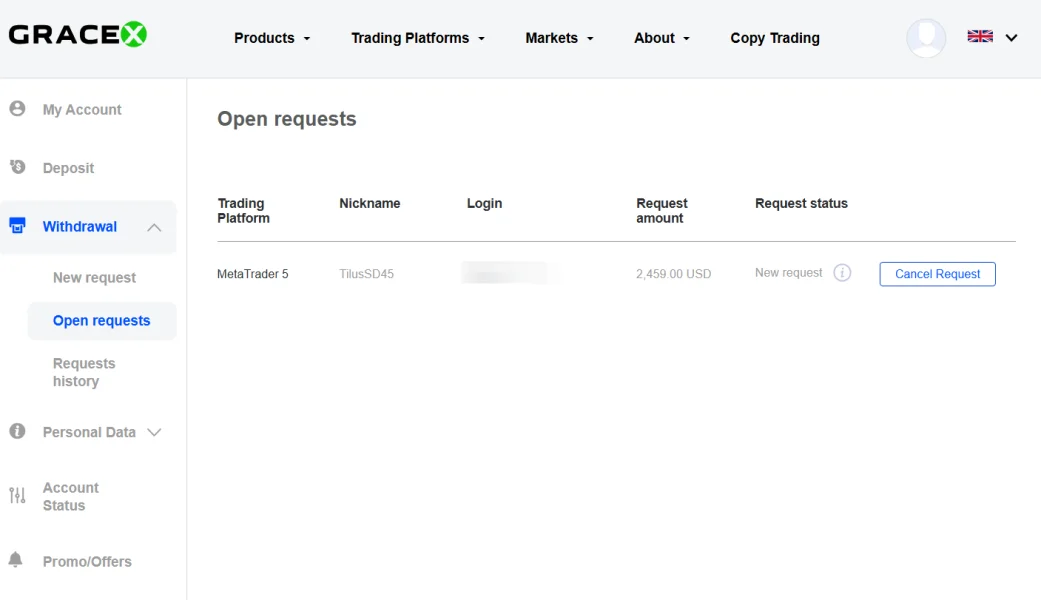Open My Account in sidebar
The image size is (1041, 600).
click(x=82, y=110)
